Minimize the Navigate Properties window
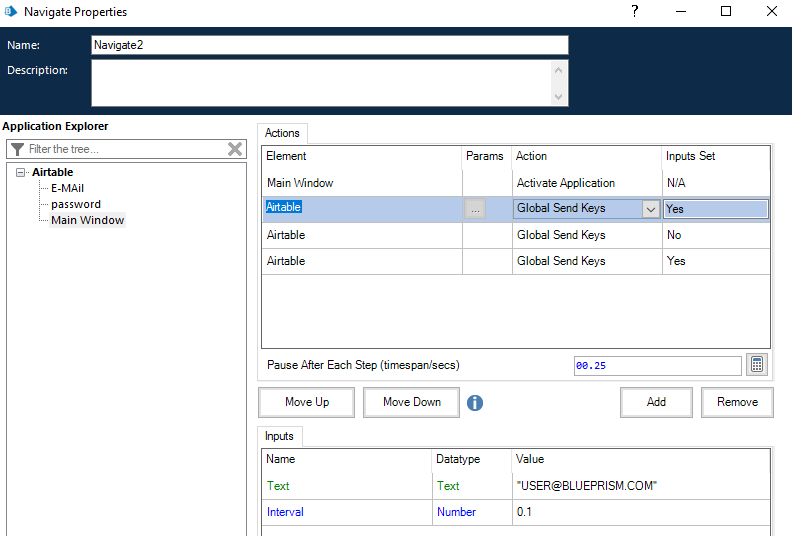Viewport: 792px width, 536px height. 681,11
